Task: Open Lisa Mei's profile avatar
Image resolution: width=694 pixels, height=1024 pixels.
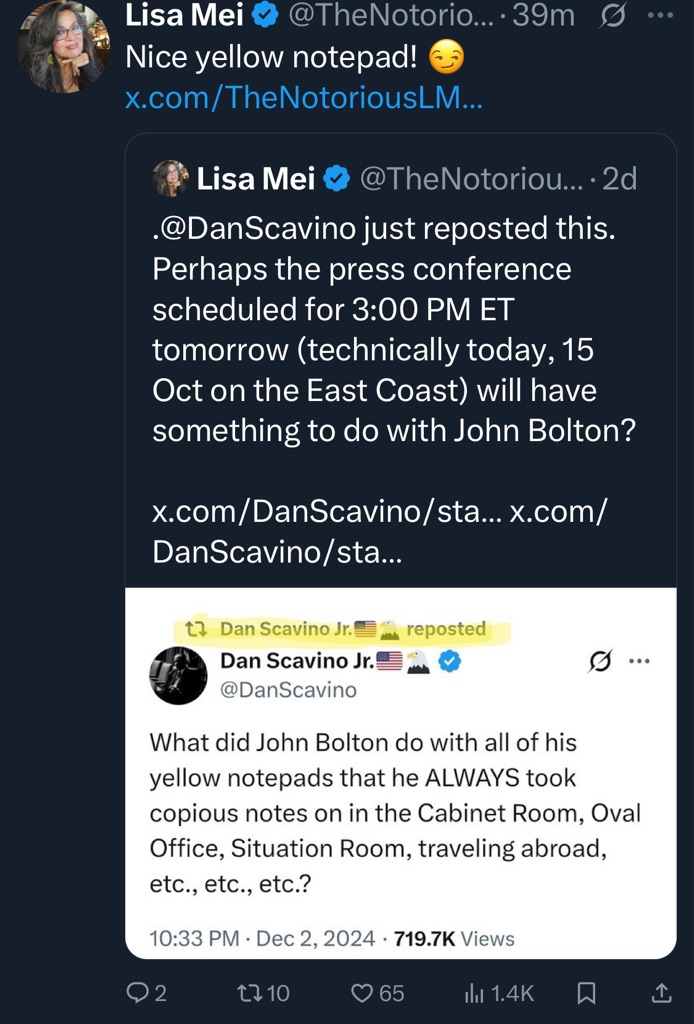Action: [x=64, y=47]
